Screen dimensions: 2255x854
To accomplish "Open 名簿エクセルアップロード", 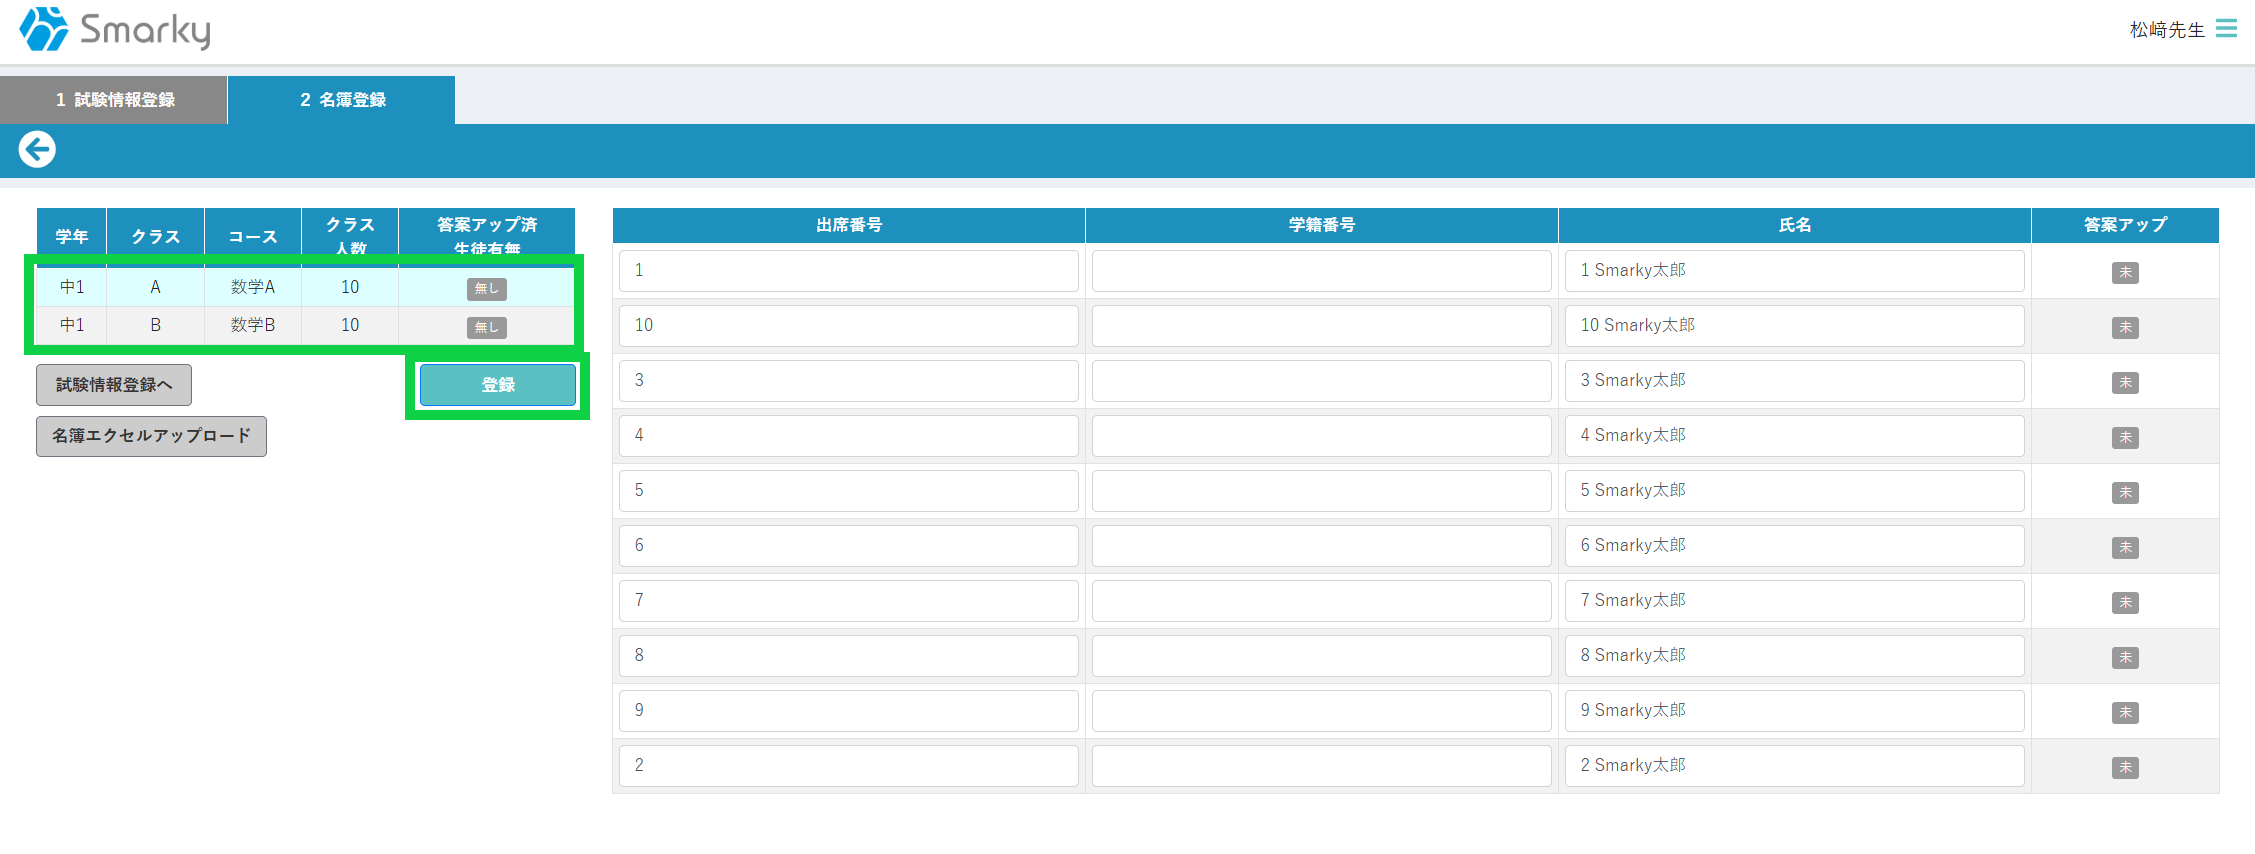I will pyautogui.click(x=151, y=436).
